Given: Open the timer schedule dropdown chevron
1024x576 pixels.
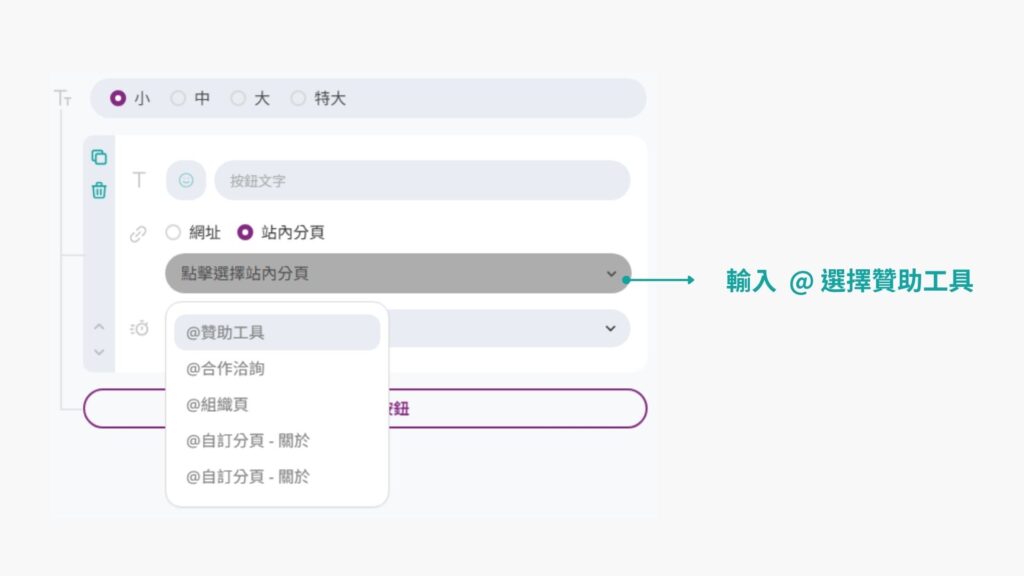Looking at the screenshot, I should click(610, 328).
